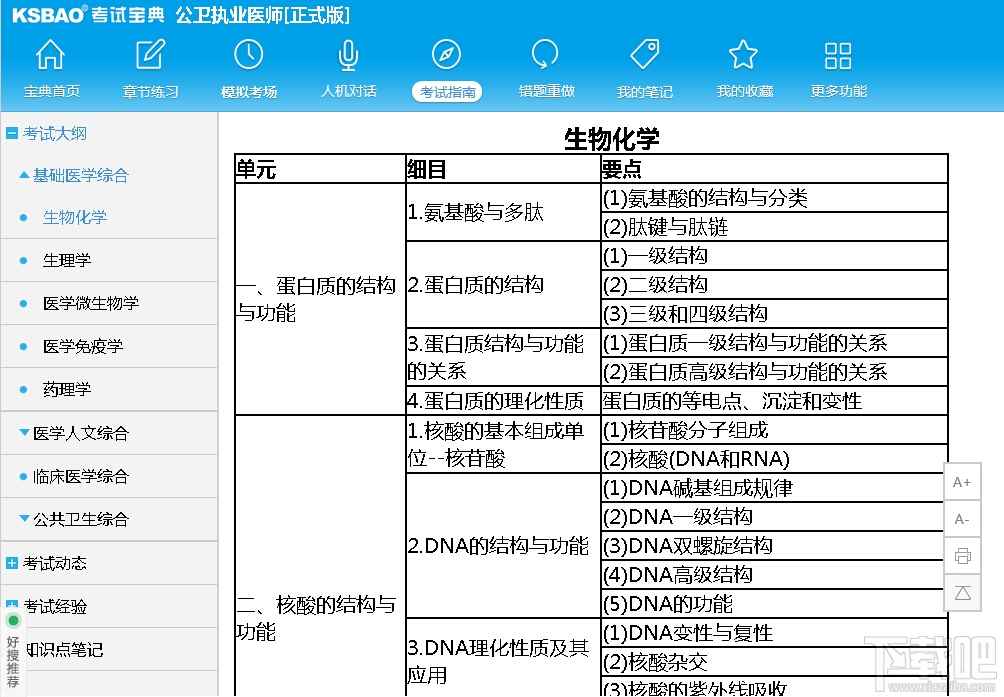
Task: Open 我的笔记 tag icon
Action: pyautogui.click(x=645, y=54)
